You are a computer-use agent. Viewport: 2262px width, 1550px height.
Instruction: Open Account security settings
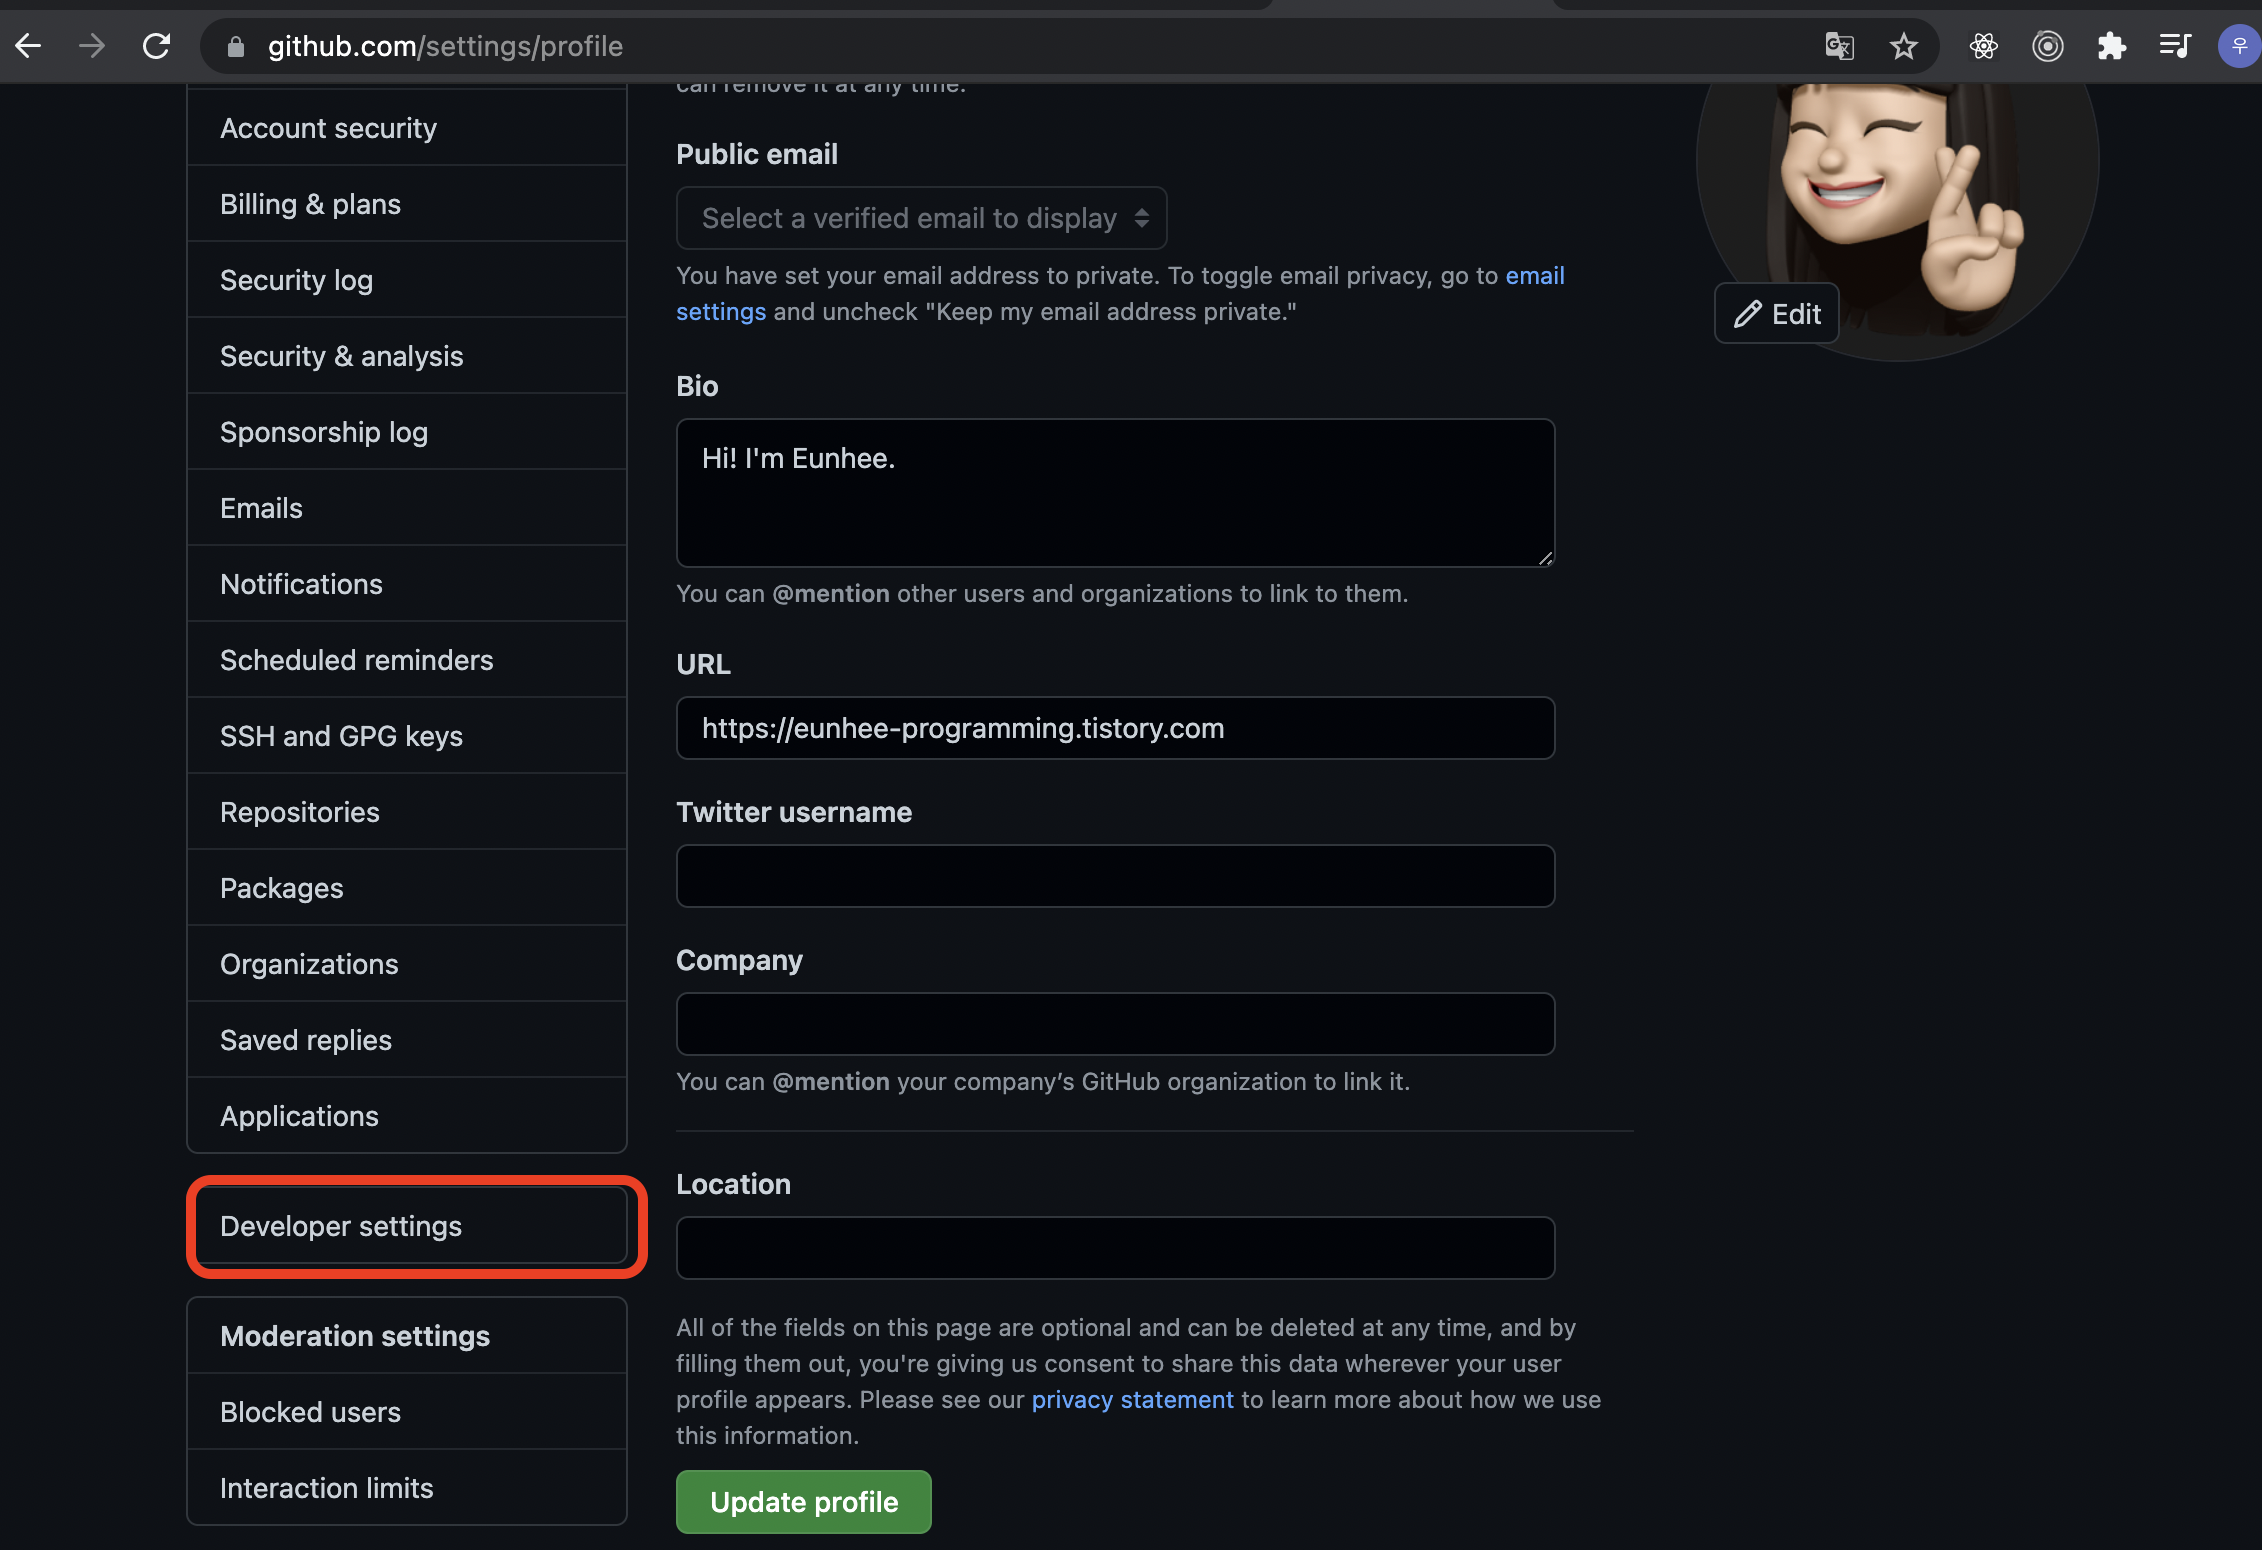point(328,128)
